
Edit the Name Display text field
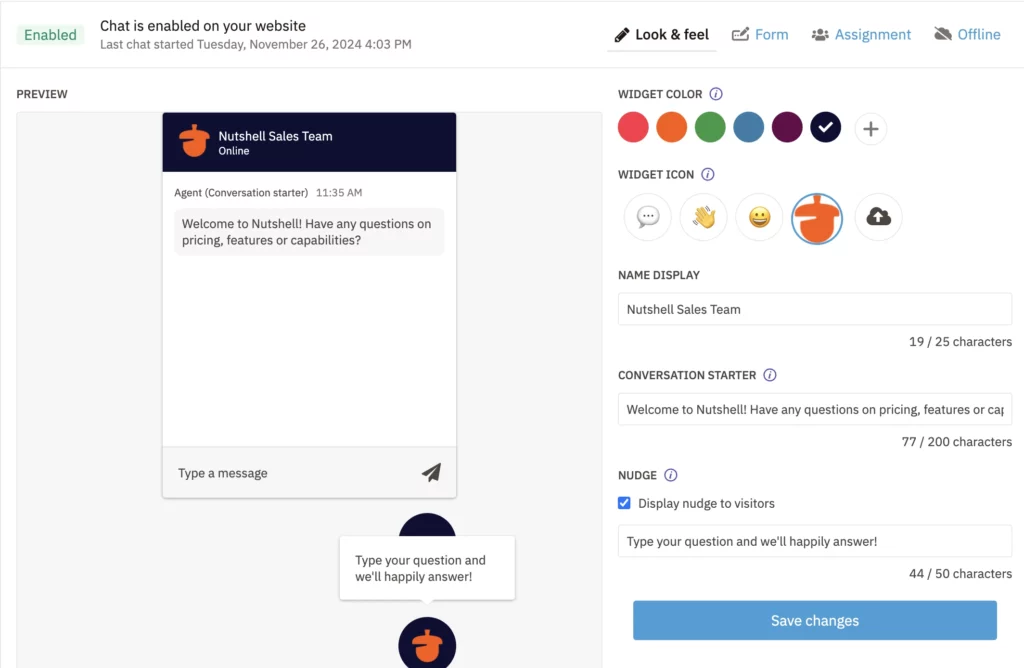coord(815,309)
